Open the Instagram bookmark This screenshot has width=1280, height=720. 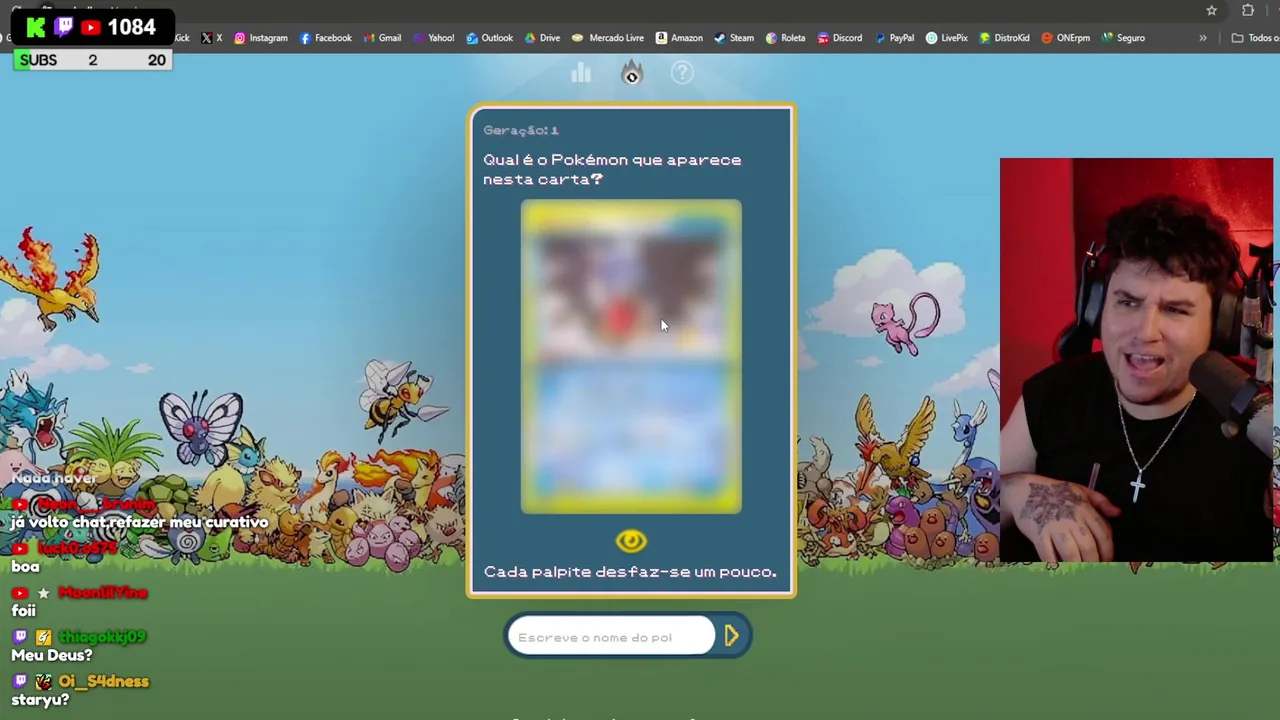point(260,38)
